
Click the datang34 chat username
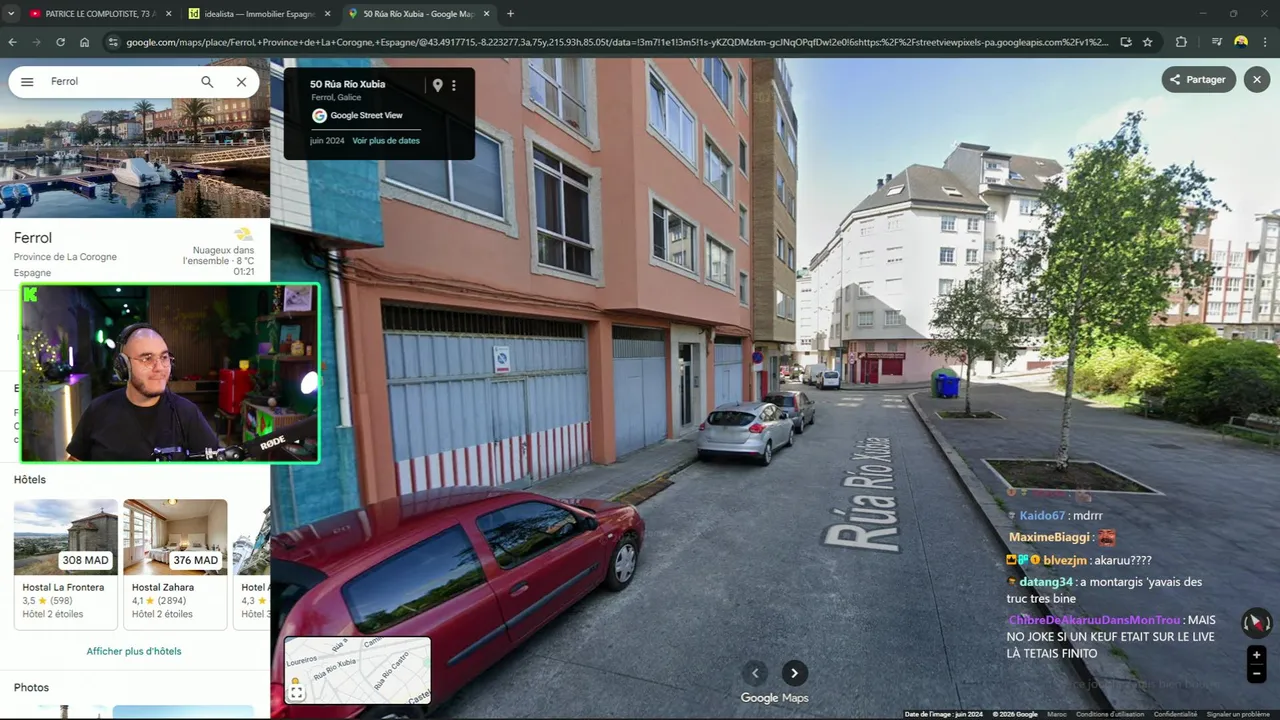(x=1046, y=582)
